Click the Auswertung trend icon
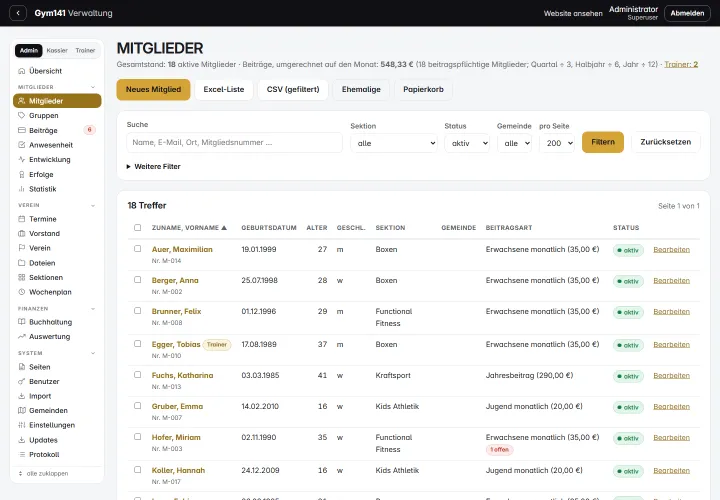 point(21,337)
